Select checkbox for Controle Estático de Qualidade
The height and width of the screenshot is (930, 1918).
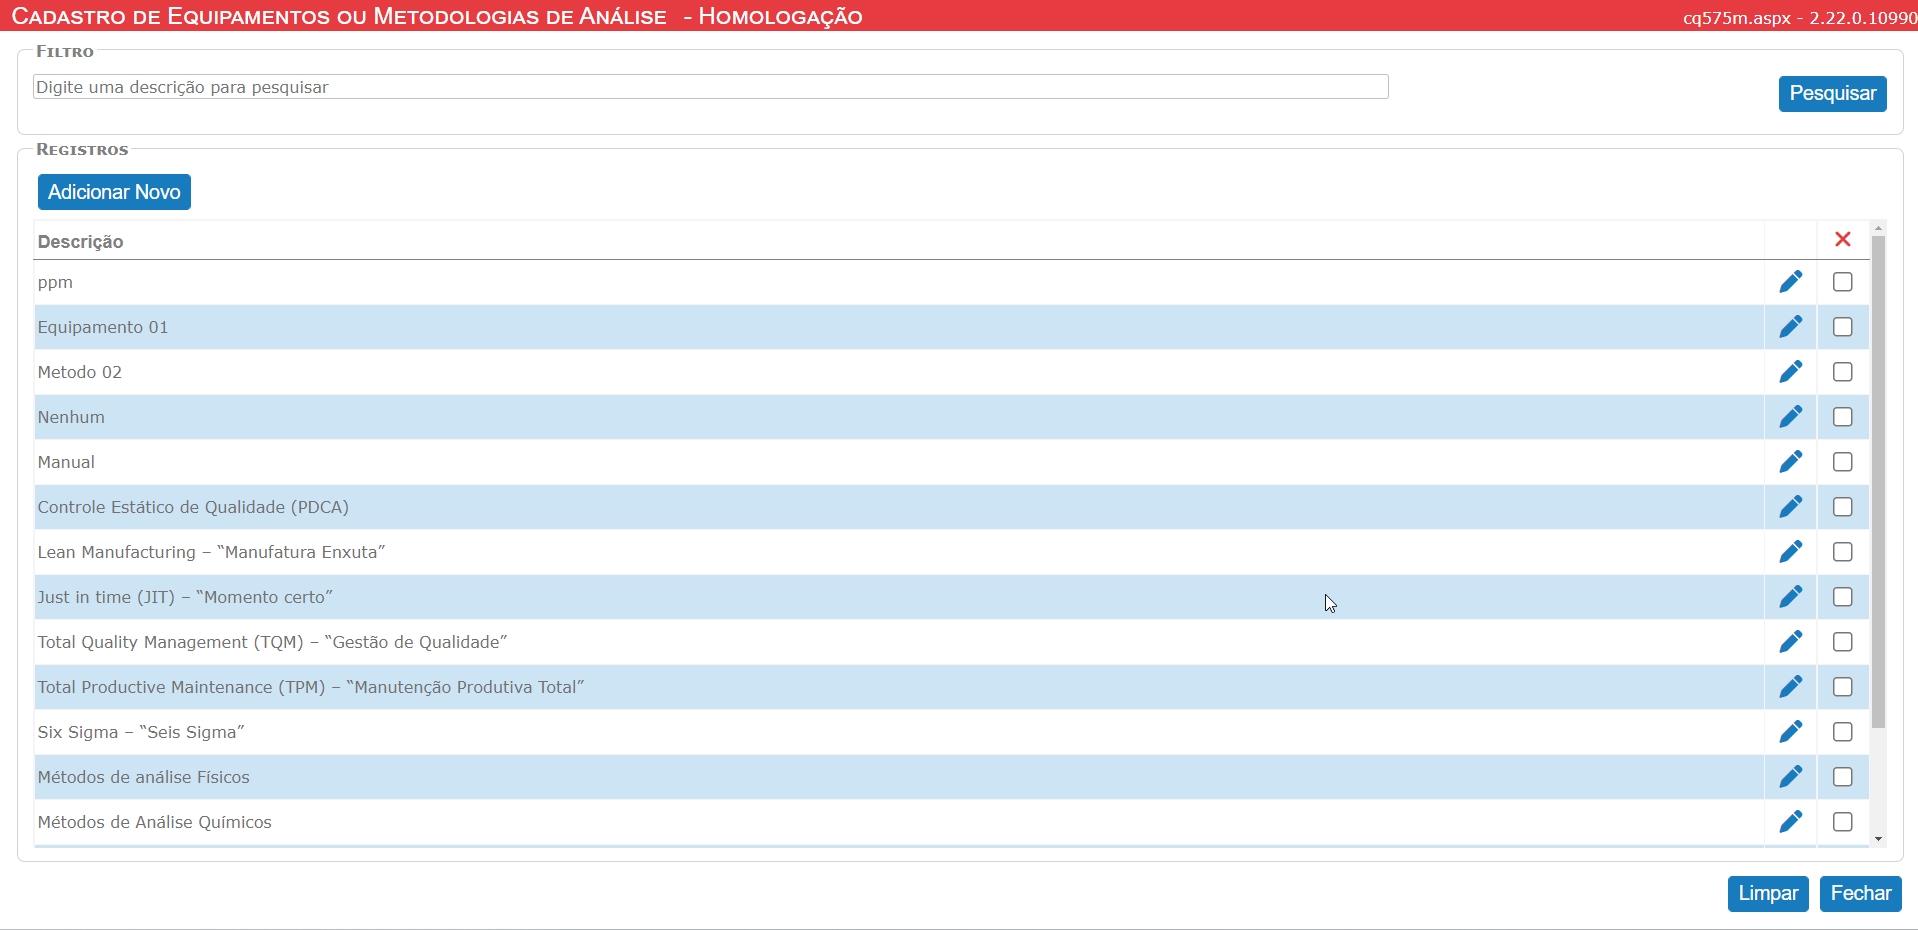tap(1843, 507)
